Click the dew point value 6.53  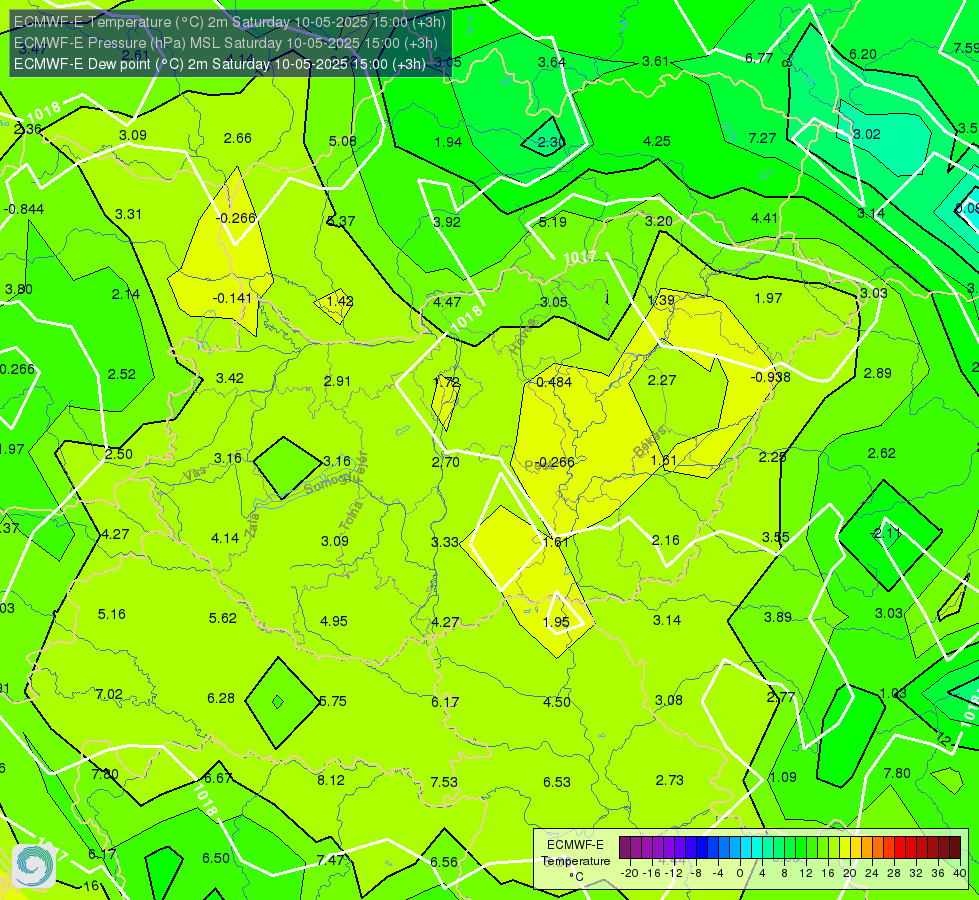[x=557, y=782]
